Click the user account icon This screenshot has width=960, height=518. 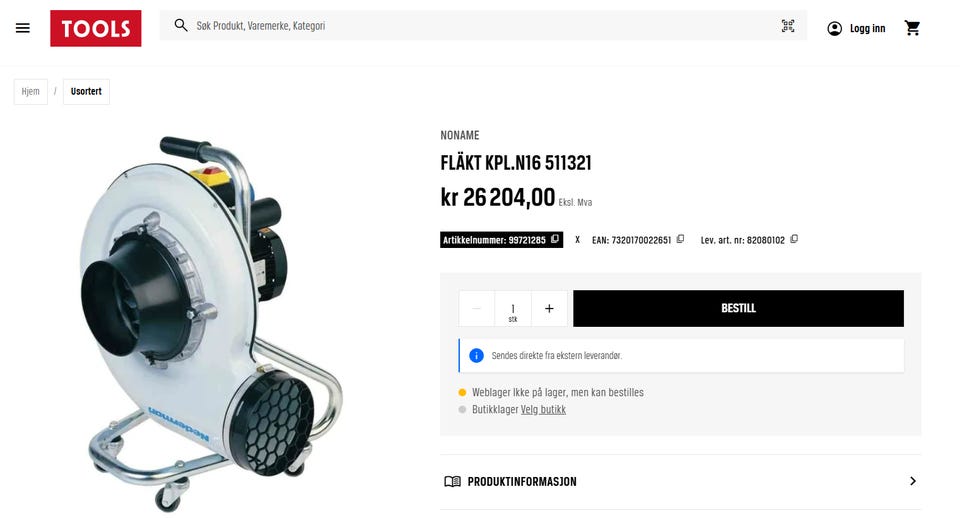tap(834, 28)
